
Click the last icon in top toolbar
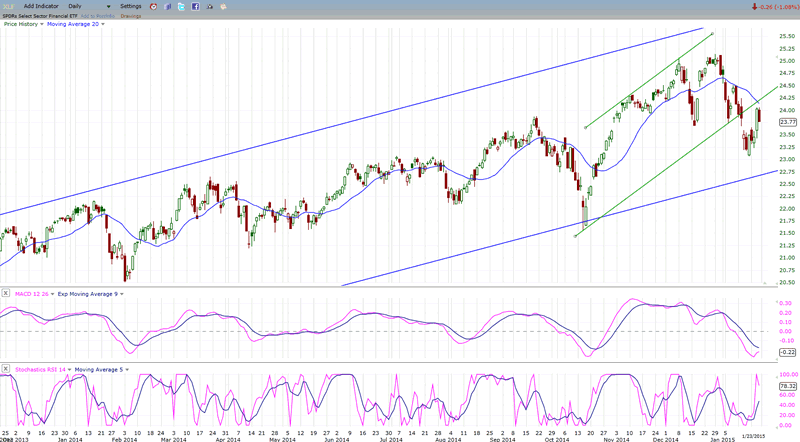pos(223,6)
